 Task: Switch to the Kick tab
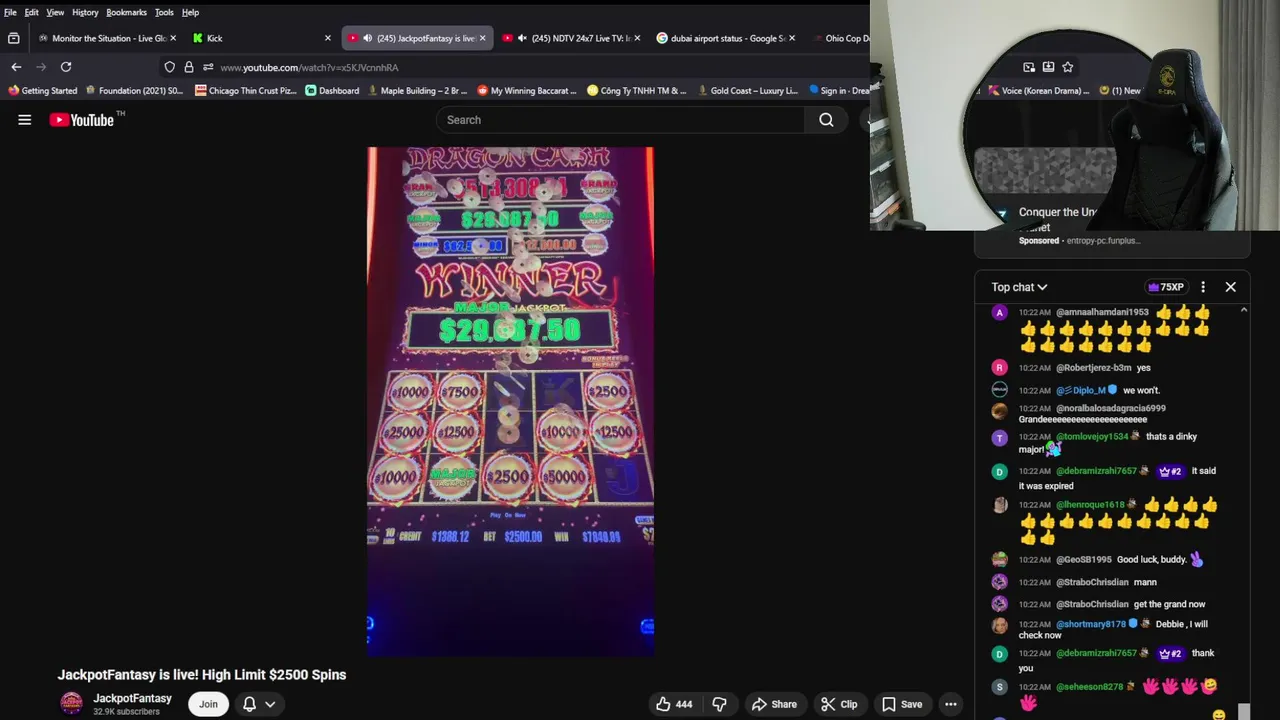point(260,38)
